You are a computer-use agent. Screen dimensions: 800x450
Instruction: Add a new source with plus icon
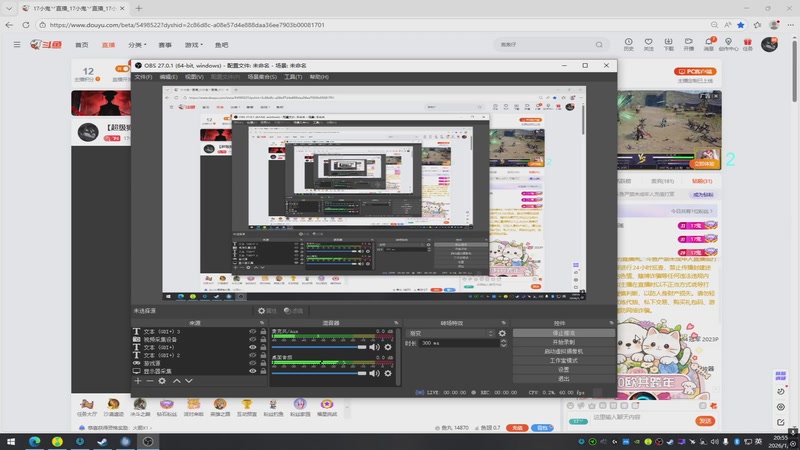point(138,381)
